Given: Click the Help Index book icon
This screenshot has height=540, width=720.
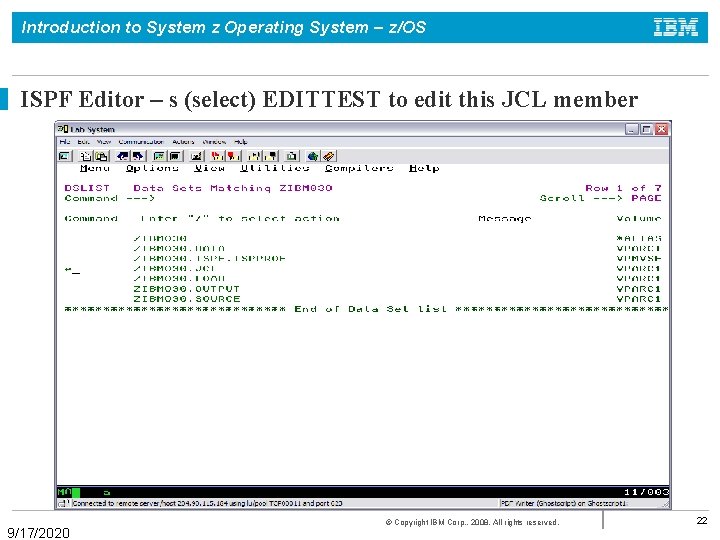Looking at the screenshot, I should (x=329, y=156).
